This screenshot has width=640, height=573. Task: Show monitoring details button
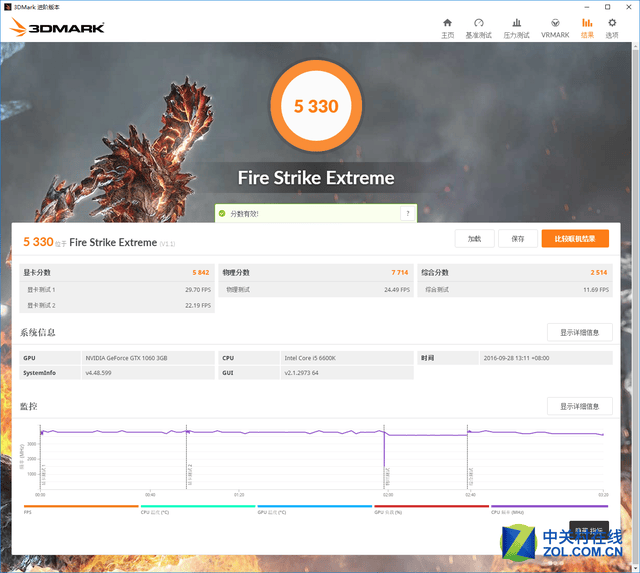(x=580, y=406)
